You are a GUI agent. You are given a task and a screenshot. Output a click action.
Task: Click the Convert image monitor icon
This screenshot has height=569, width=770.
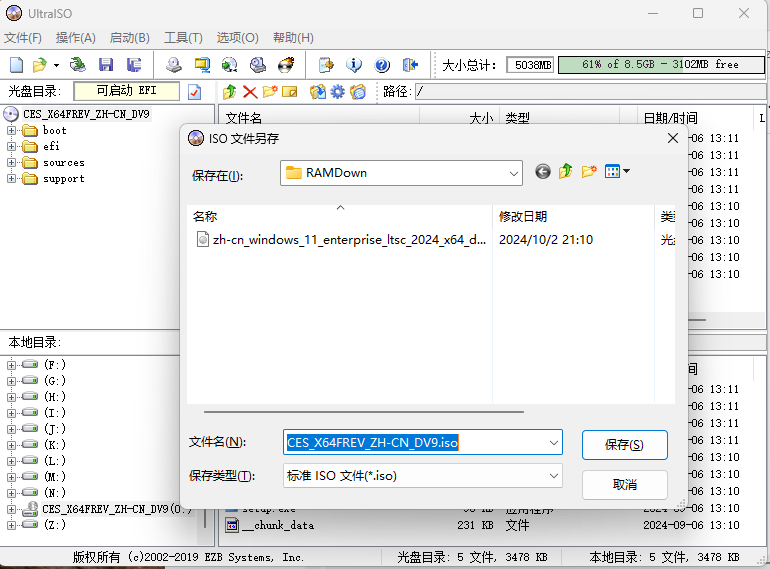click(x=202, y=64)
